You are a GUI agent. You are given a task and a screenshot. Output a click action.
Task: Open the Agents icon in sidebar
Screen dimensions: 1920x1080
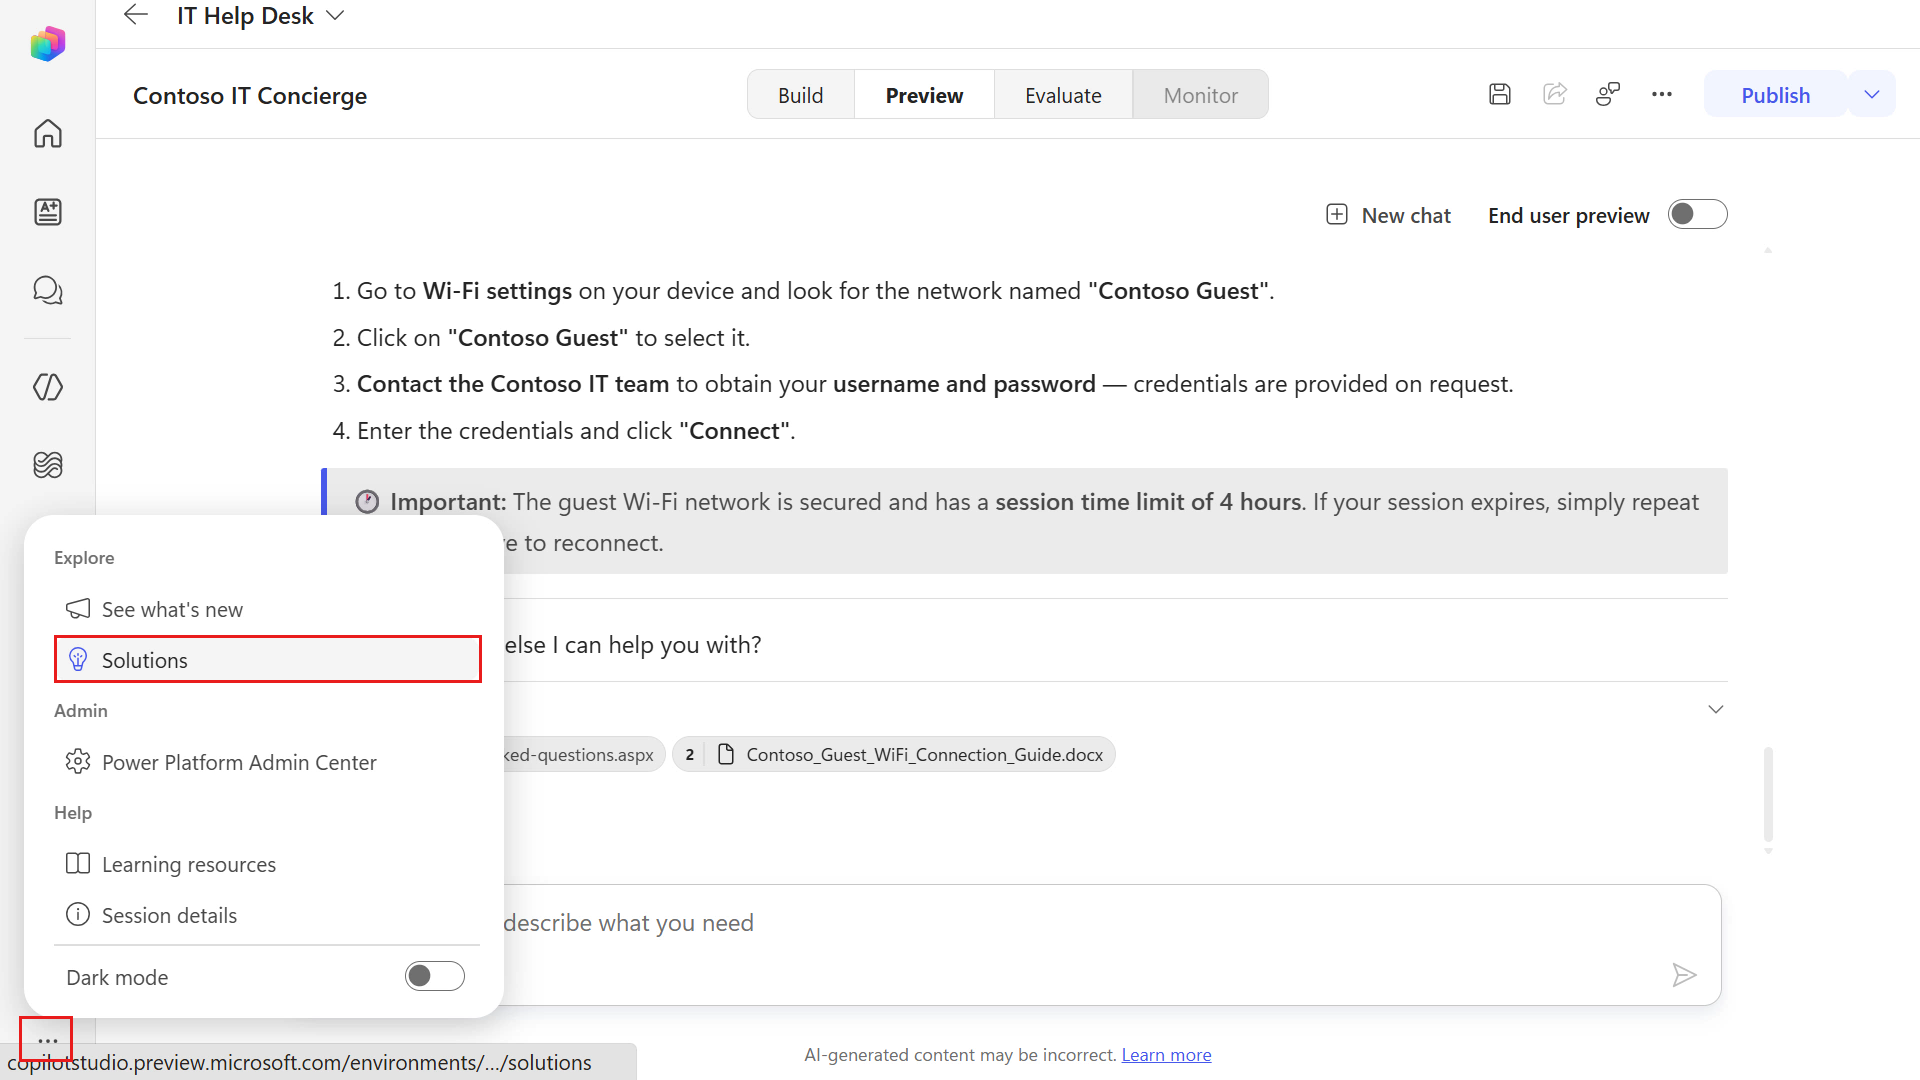coord(47,212)
